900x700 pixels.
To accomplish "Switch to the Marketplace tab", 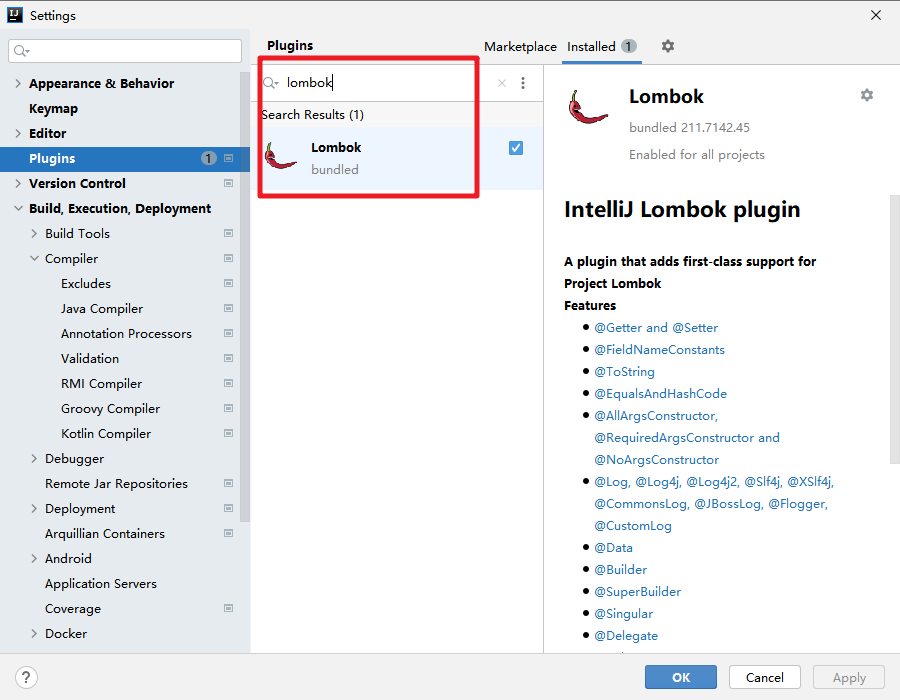I will (x=520, y=46).
